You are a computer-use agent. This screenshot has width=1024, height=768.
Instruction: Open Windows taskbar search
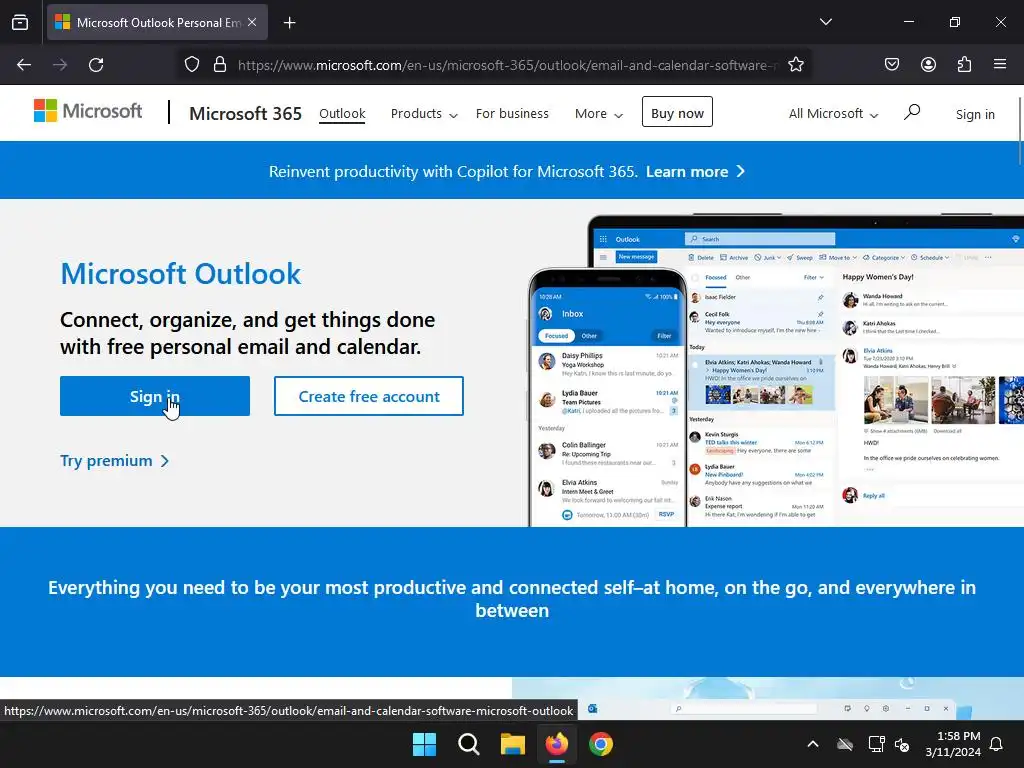[469, 744]
